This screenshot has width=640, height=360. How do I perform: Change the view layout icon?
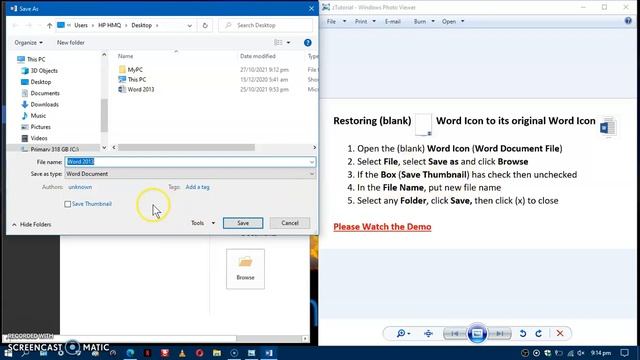click(278, 42)
